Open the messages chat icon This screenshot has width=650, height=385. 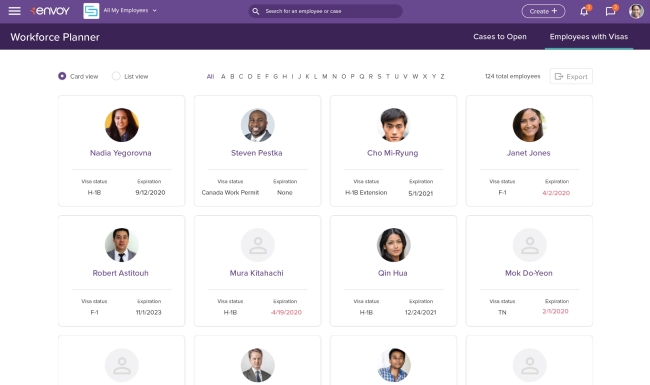(610, 11)
